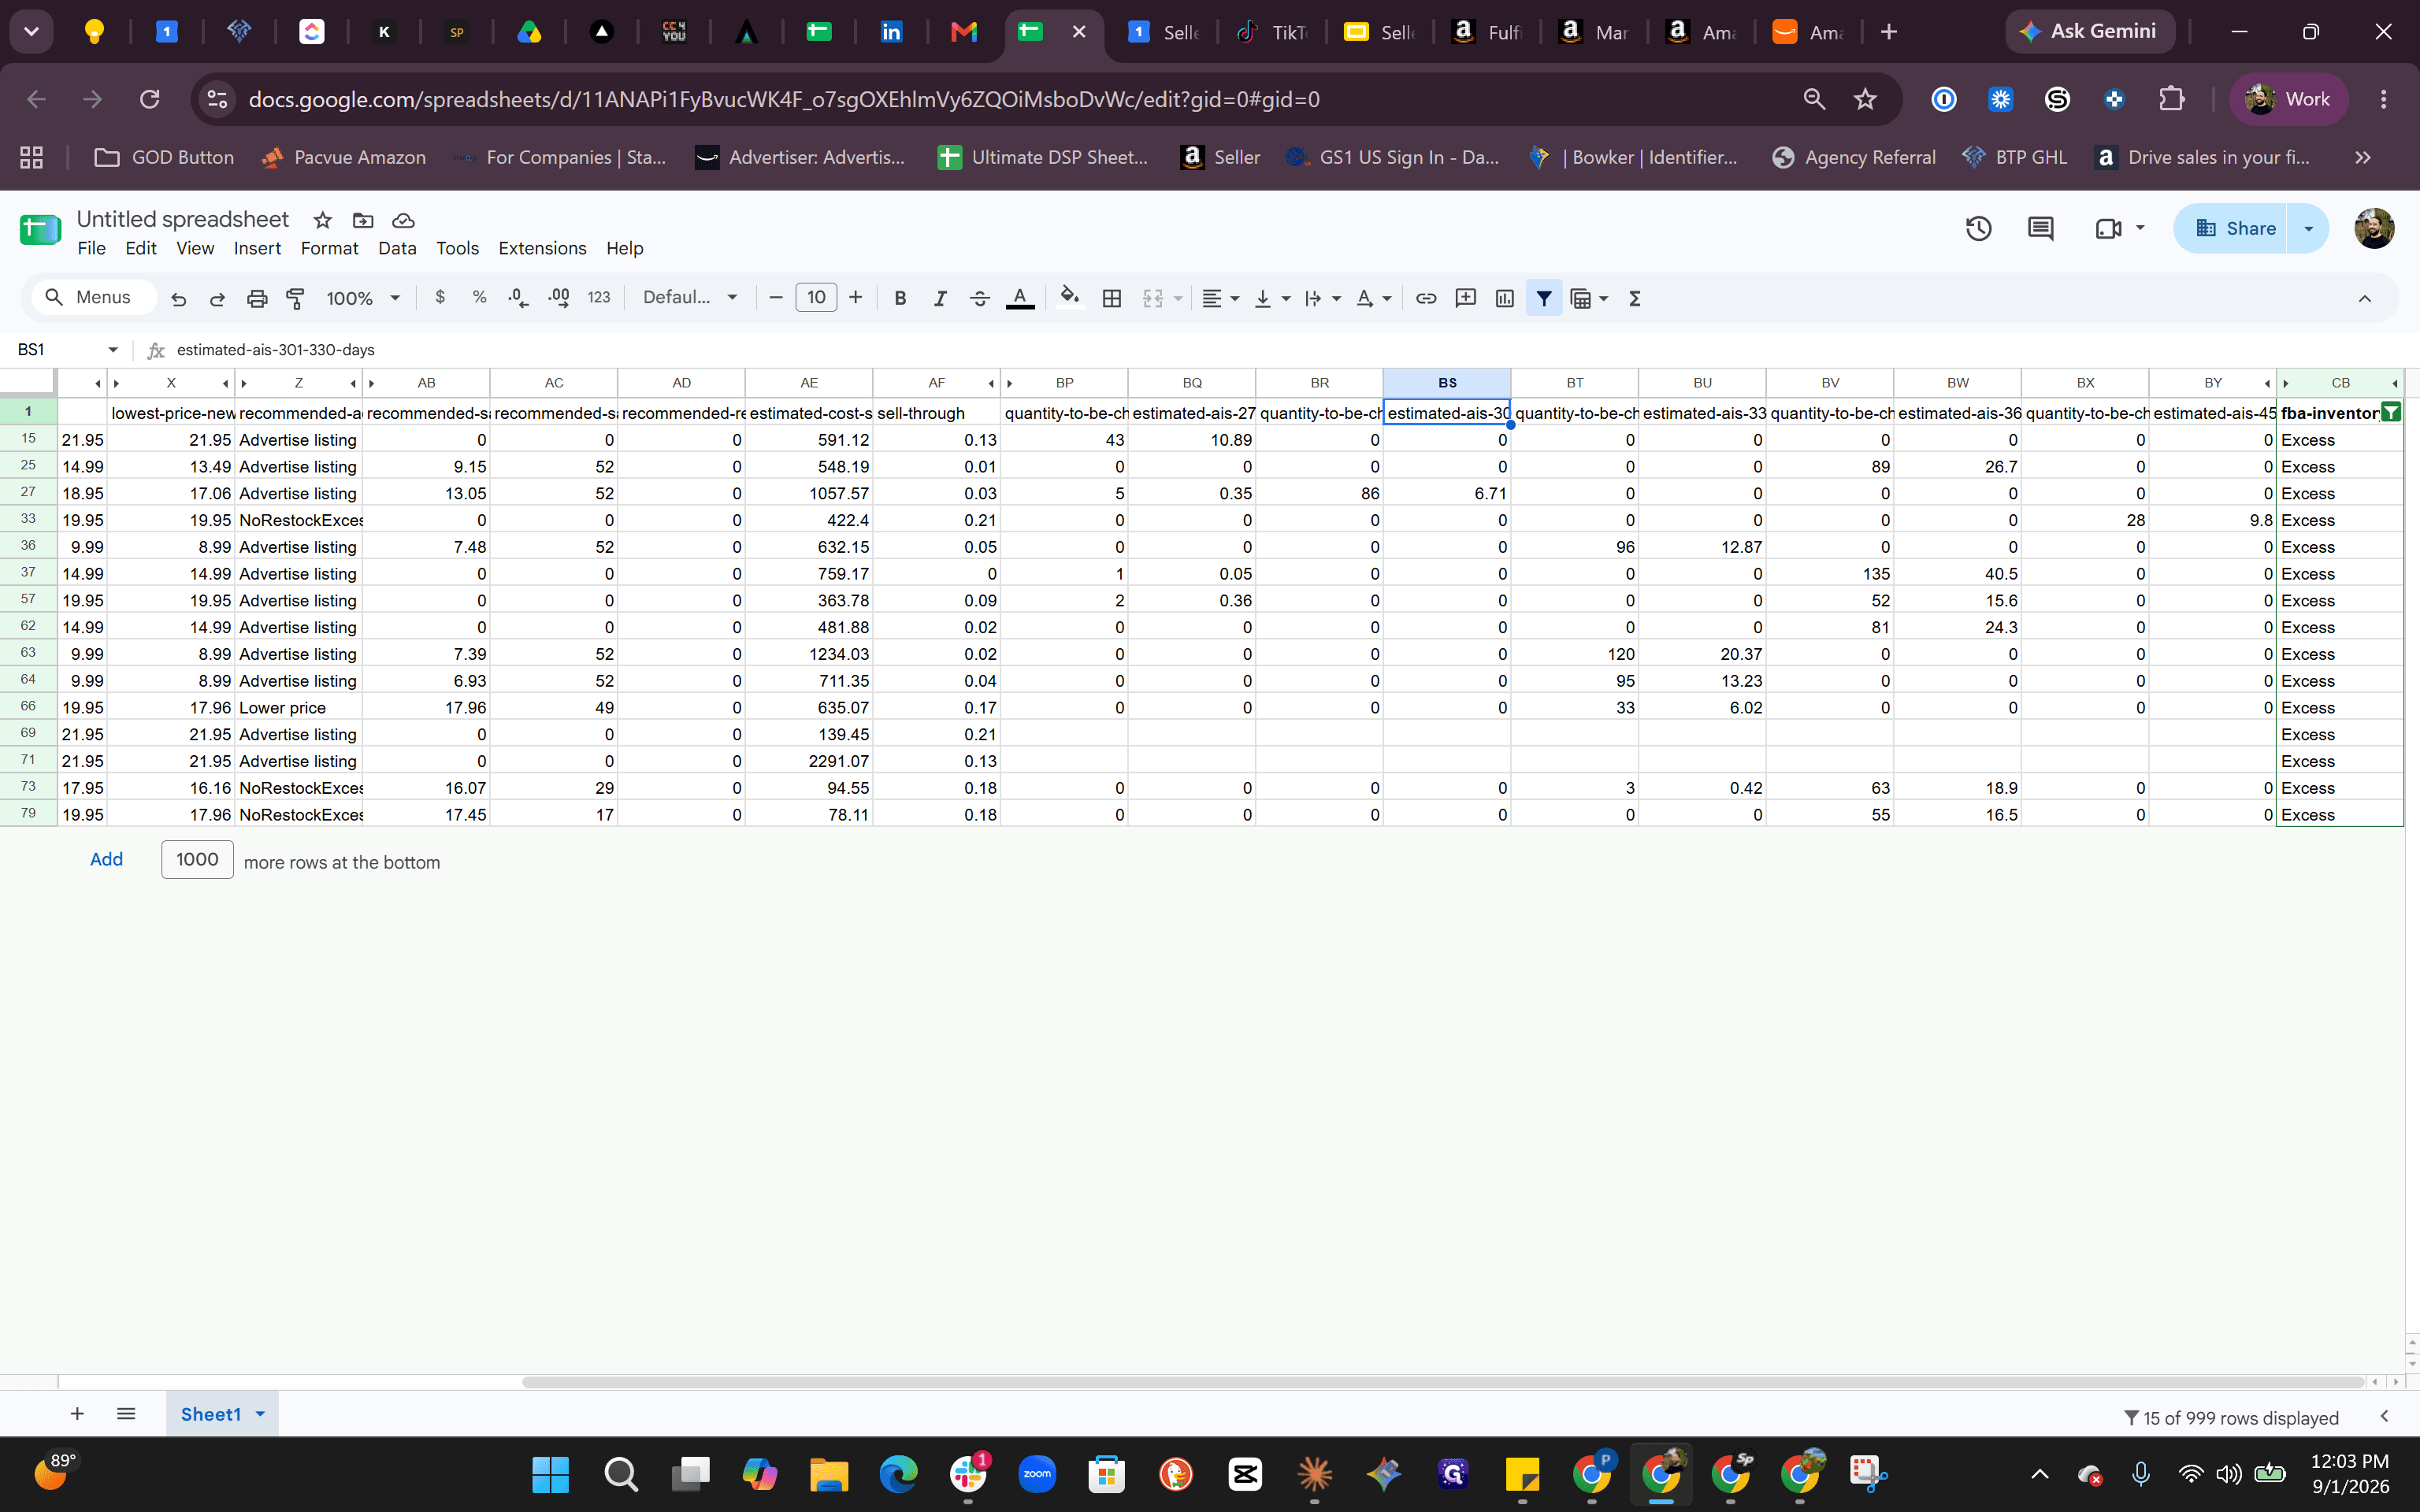This screenshot has width=2420, height=1512.
Task: Click the Move to folder icon
Action: pyautogui.click(x=363, y=220)
